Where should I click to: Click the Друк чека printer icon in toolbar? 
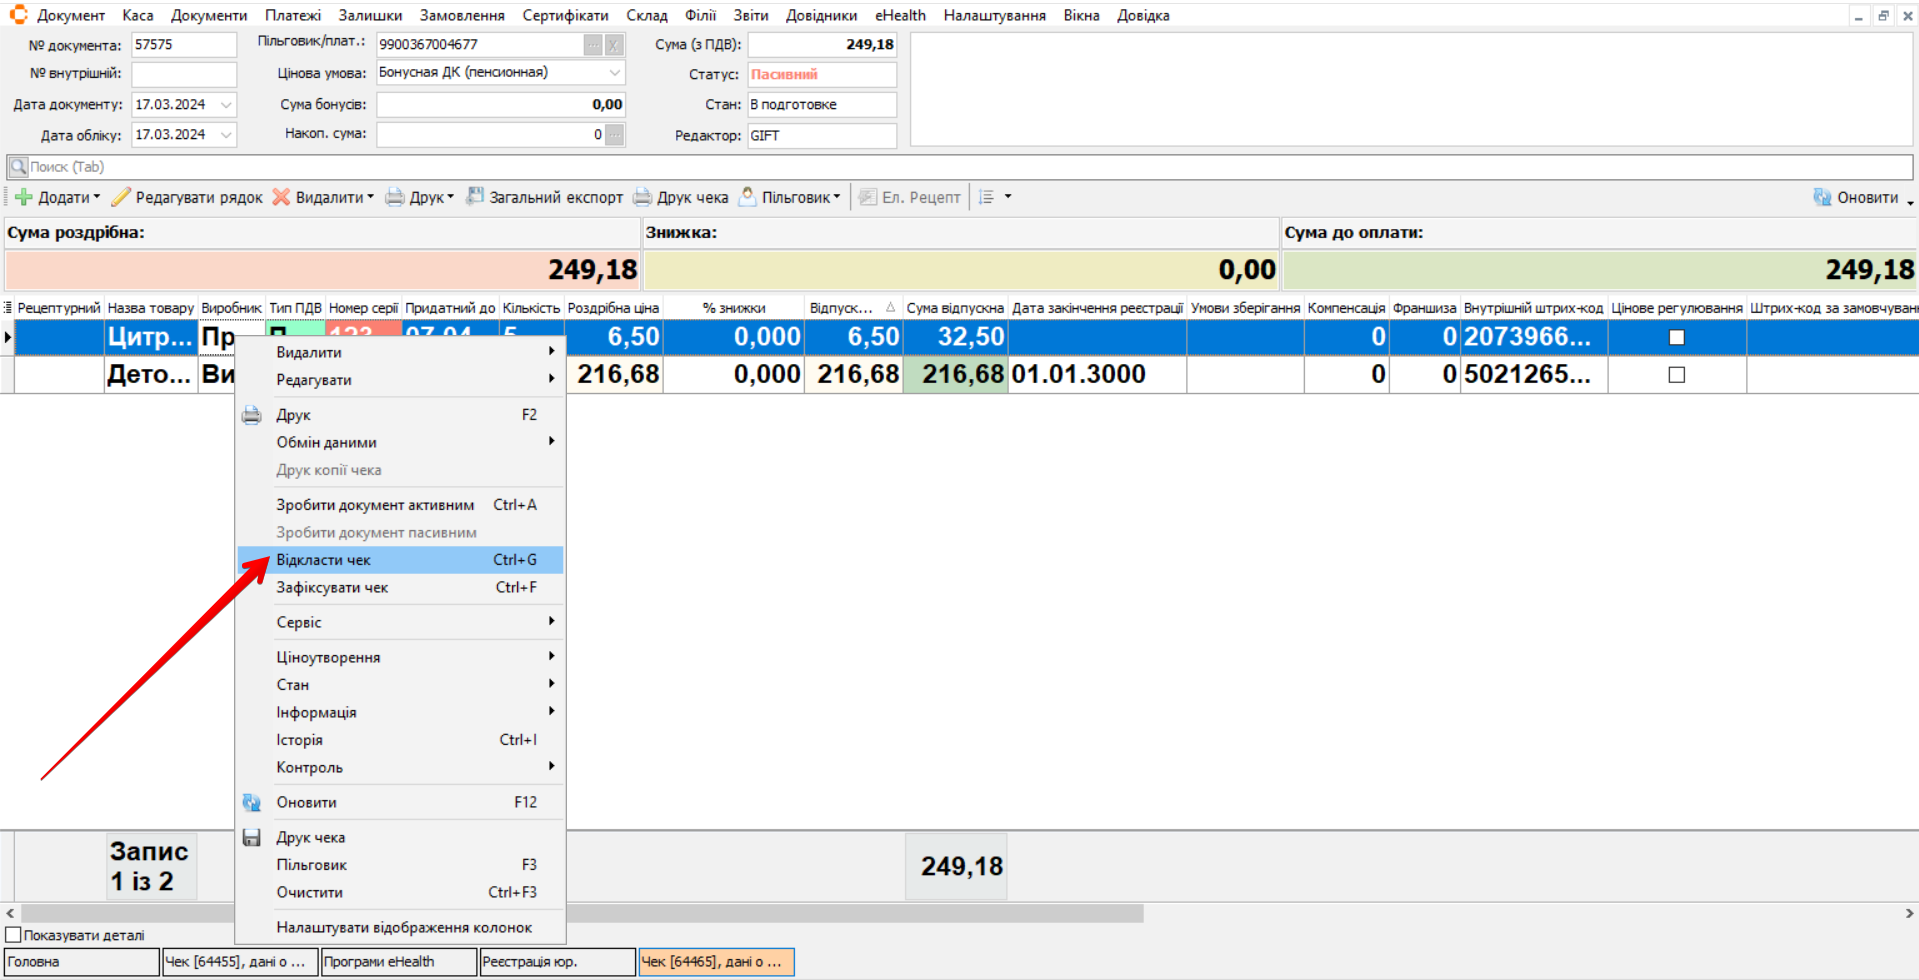pyautogui.click(x=642, y=197)
